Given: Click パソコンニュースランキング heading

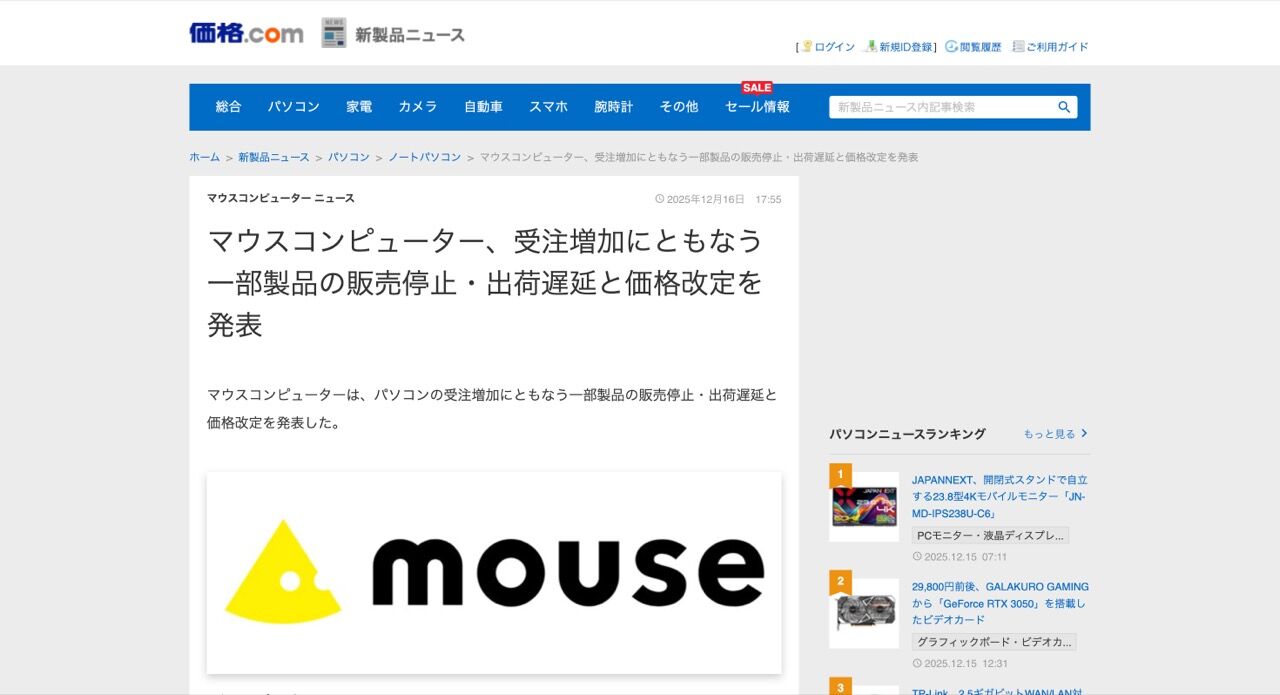Looking at the screenshot, I should [x=907, y=434].
